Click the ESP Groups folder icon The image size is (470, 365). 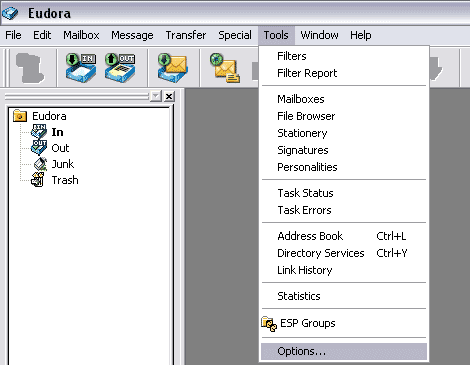(269, 324)
